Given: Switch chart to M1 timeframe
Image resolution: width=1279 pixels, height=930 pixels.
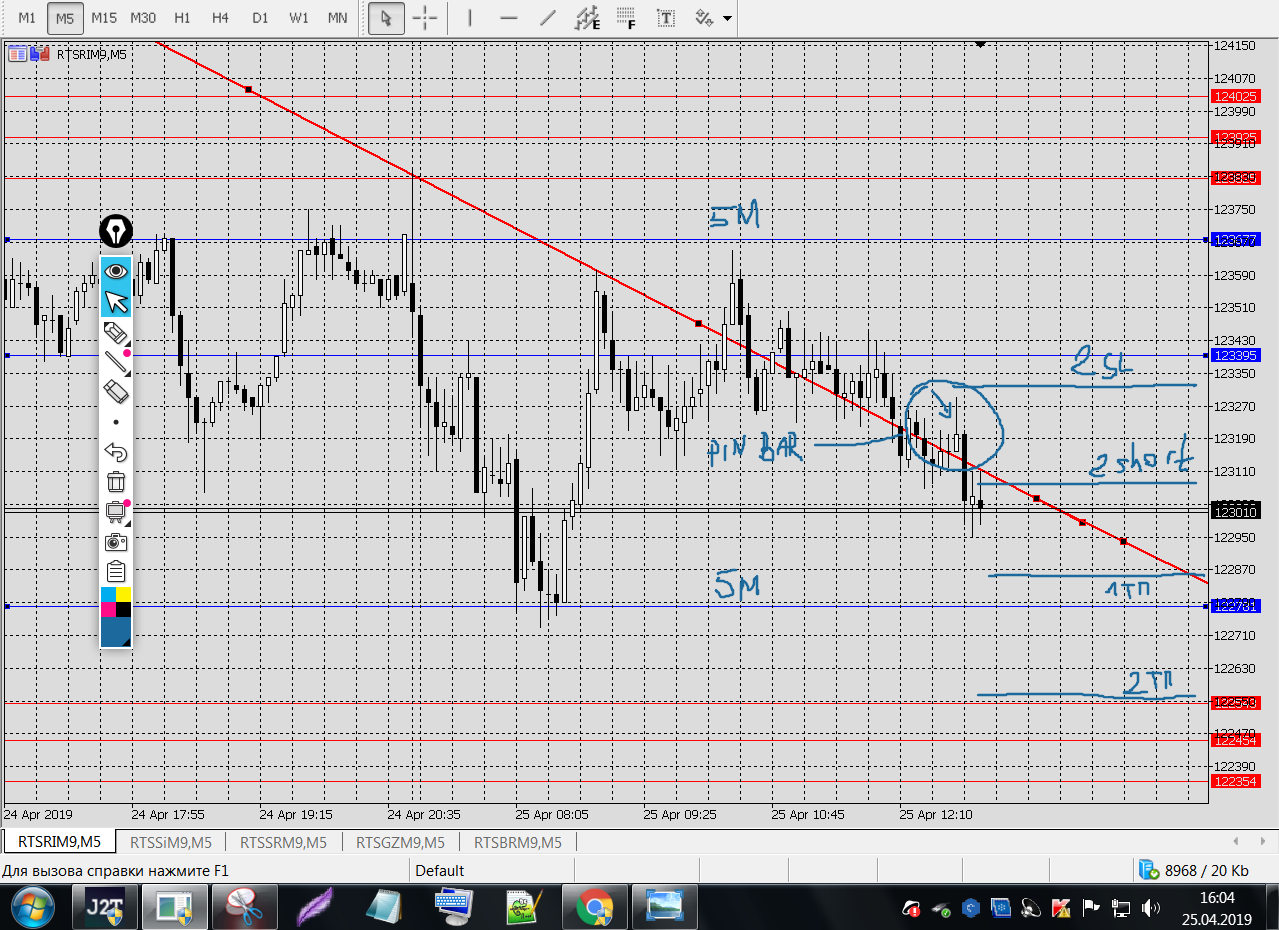Looking at the screenshot, I should click(27, 18).
